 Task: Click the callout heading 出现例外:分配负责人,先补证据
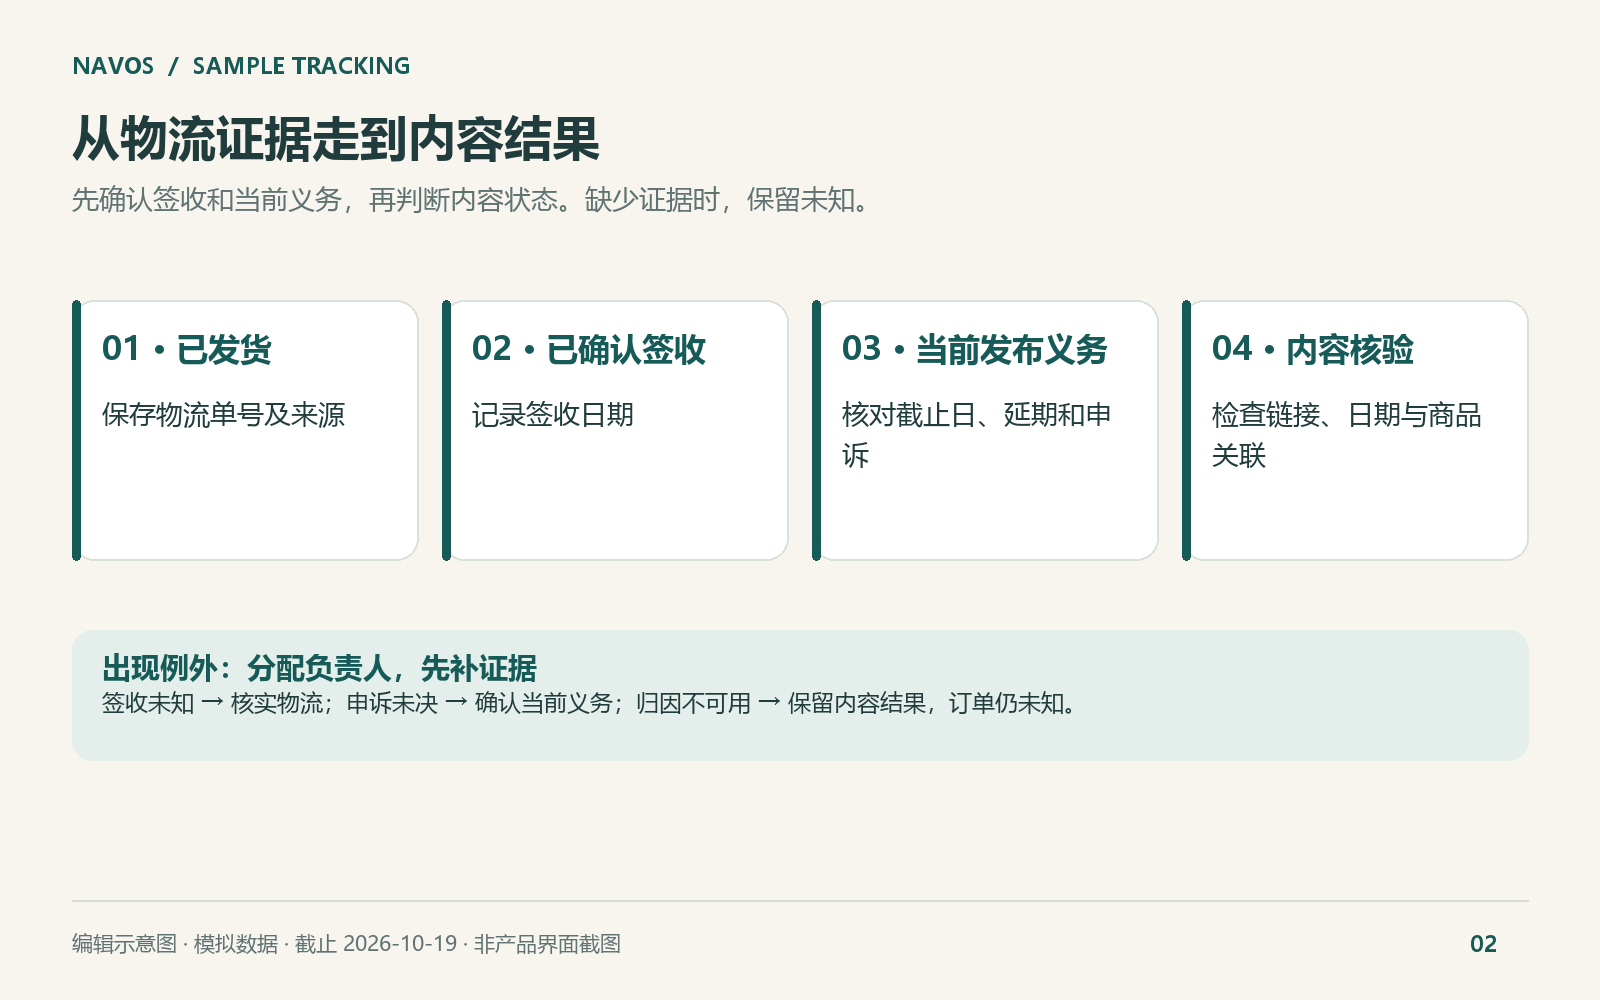tap(319, 668)
